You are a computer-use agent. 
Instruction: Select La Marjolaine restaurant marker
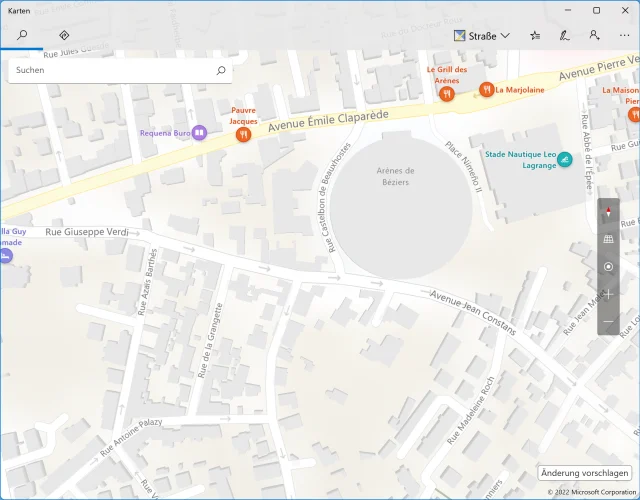coord(487,89)
